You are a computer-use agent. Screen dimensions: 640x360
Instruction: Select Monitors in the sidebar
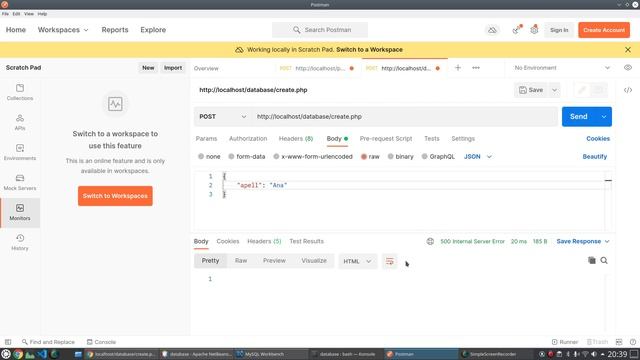20,212
